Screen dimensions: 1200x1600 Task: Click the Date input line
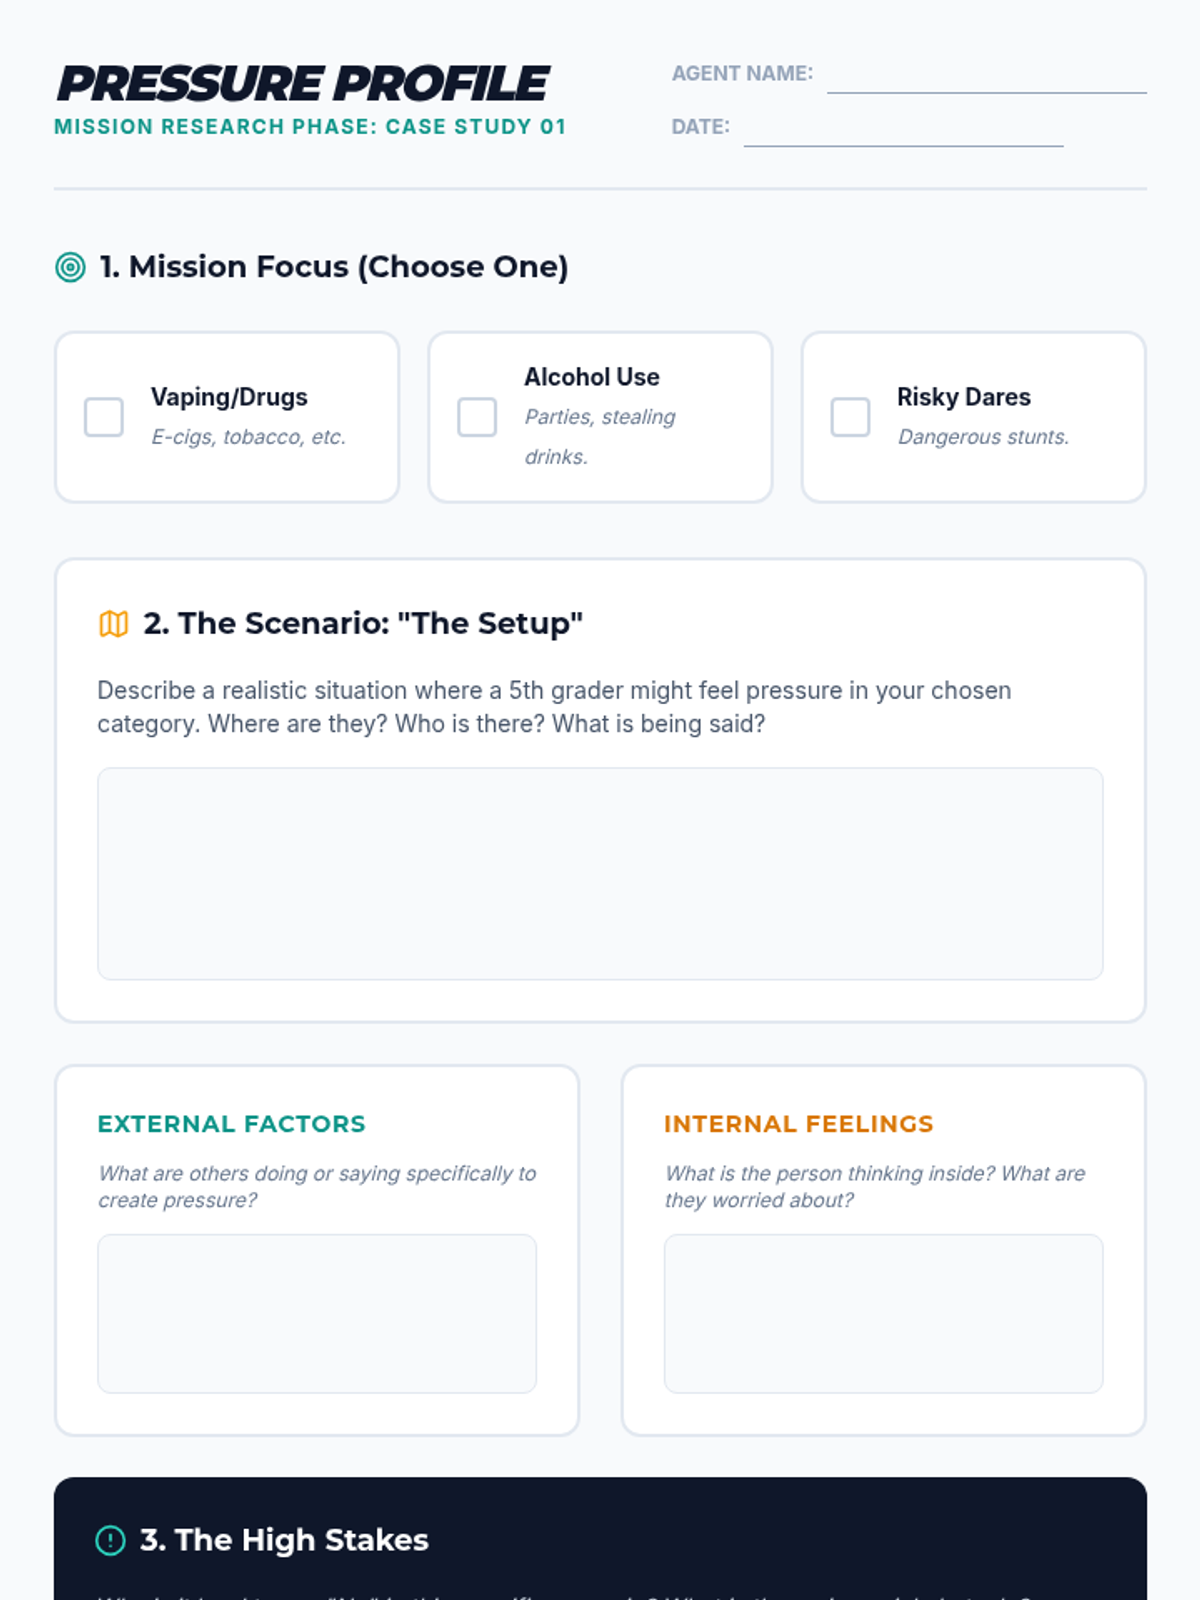point(904,129)
